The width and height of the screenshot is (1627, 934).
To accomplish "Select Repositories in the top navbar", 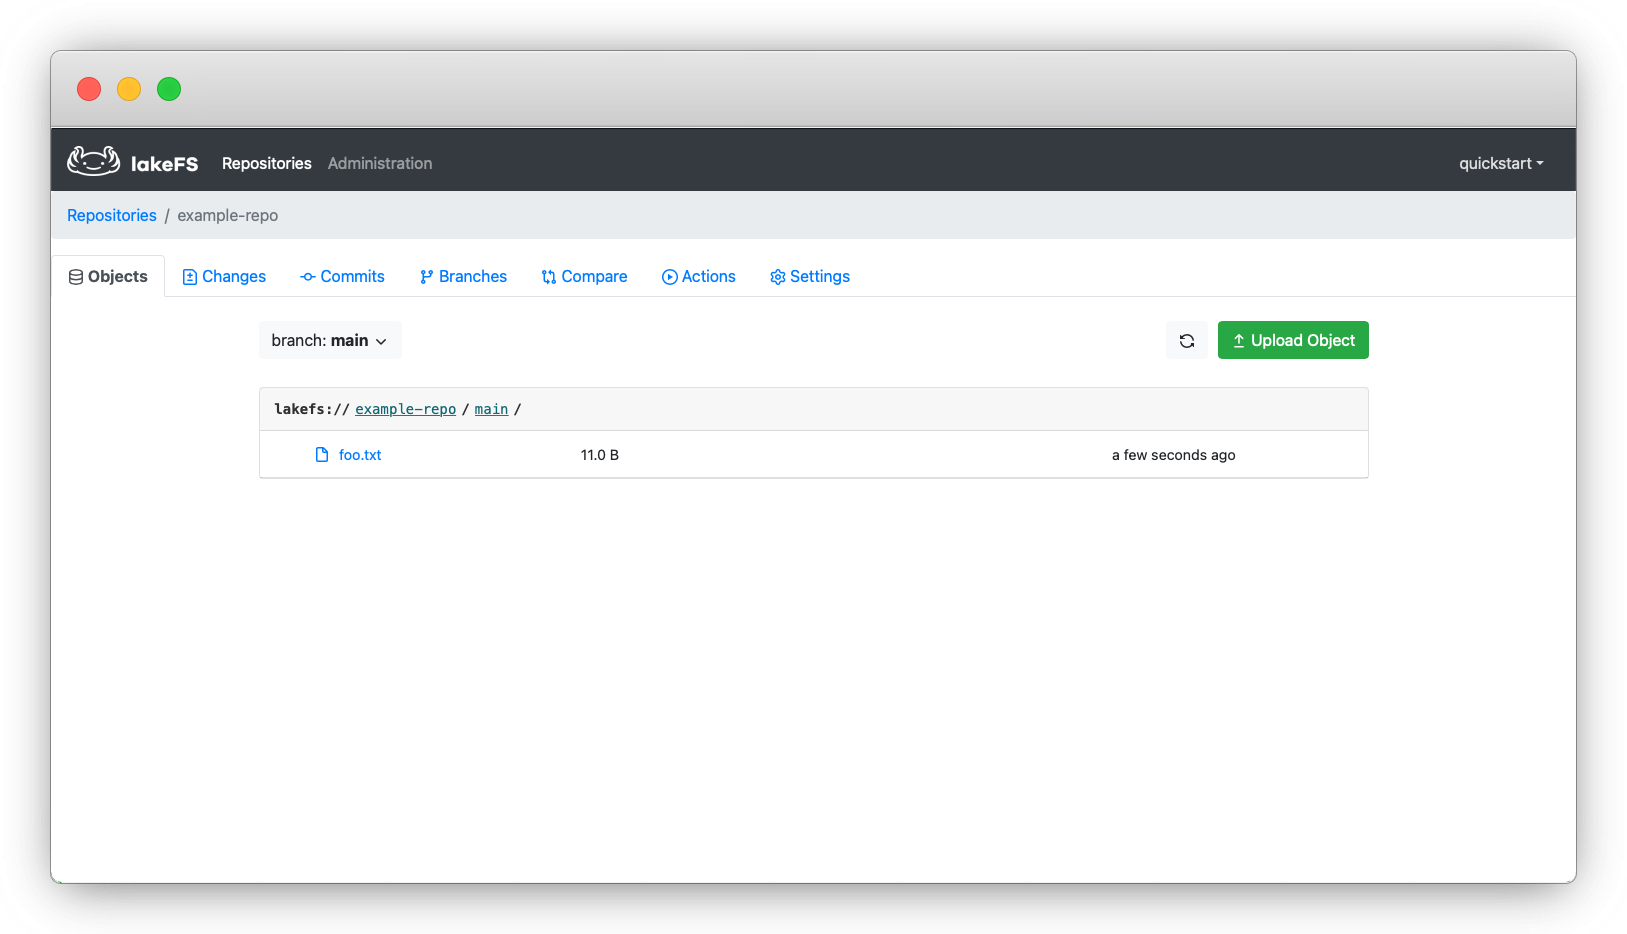I will (267, 164).
